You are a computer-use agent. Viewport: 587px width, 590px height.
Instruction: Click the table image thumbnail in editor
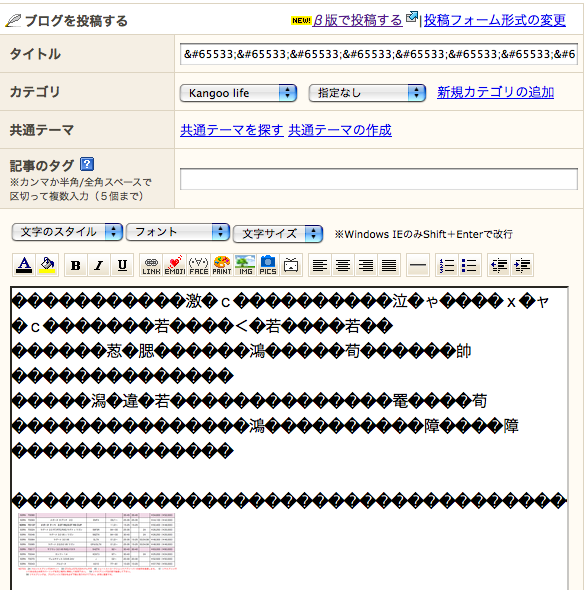97,544
